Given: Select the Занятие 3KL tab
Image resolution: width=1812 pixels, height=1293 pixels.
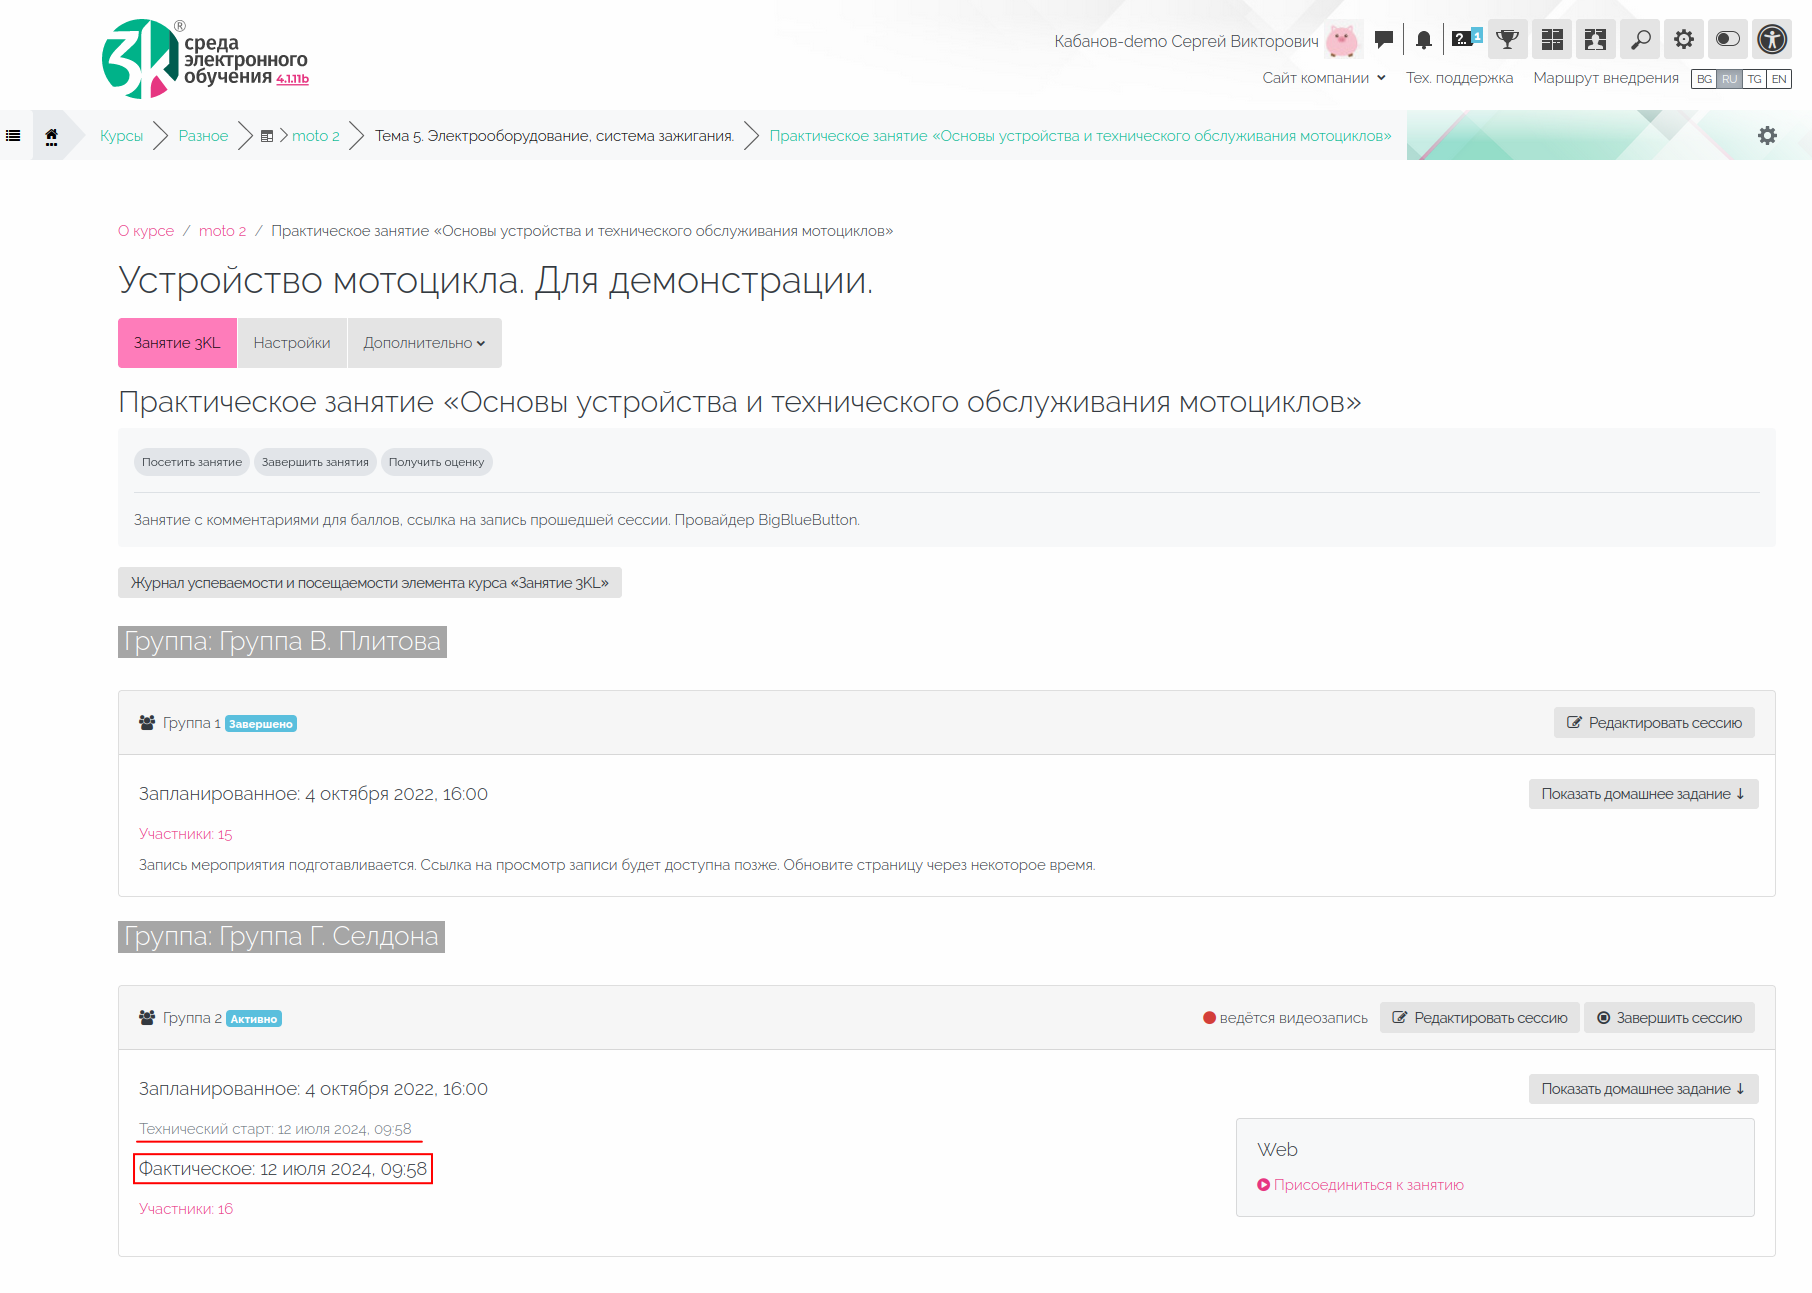Looking at the screenshot, I should (x=177, y=343).
